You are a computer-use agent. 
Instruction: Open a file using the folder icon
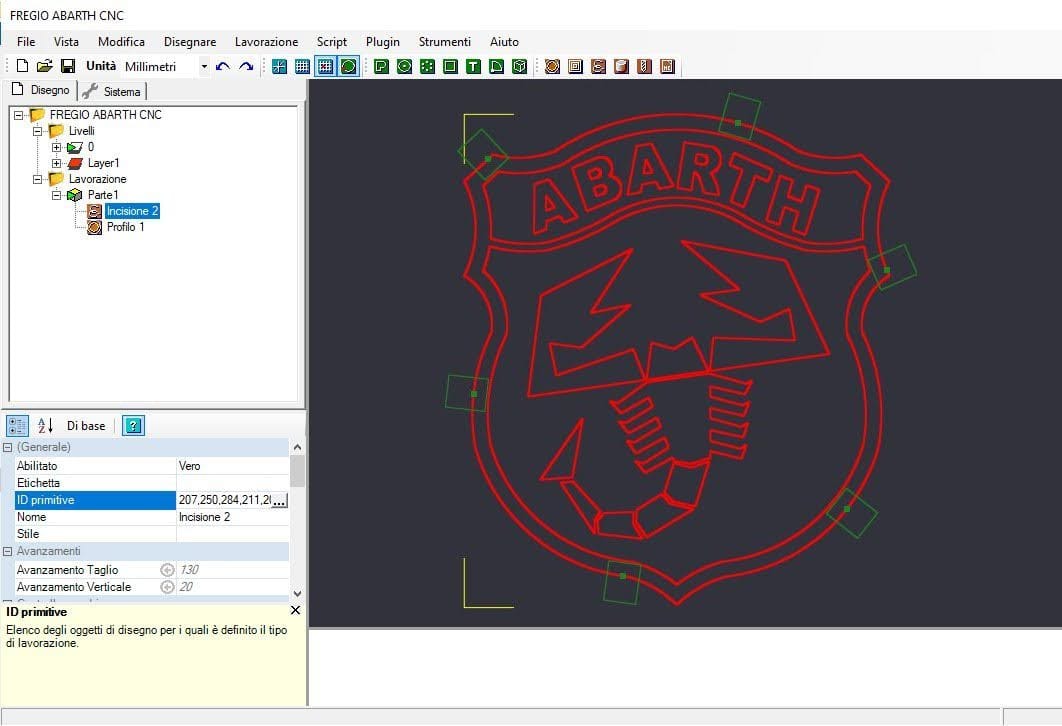coord(45,66)
